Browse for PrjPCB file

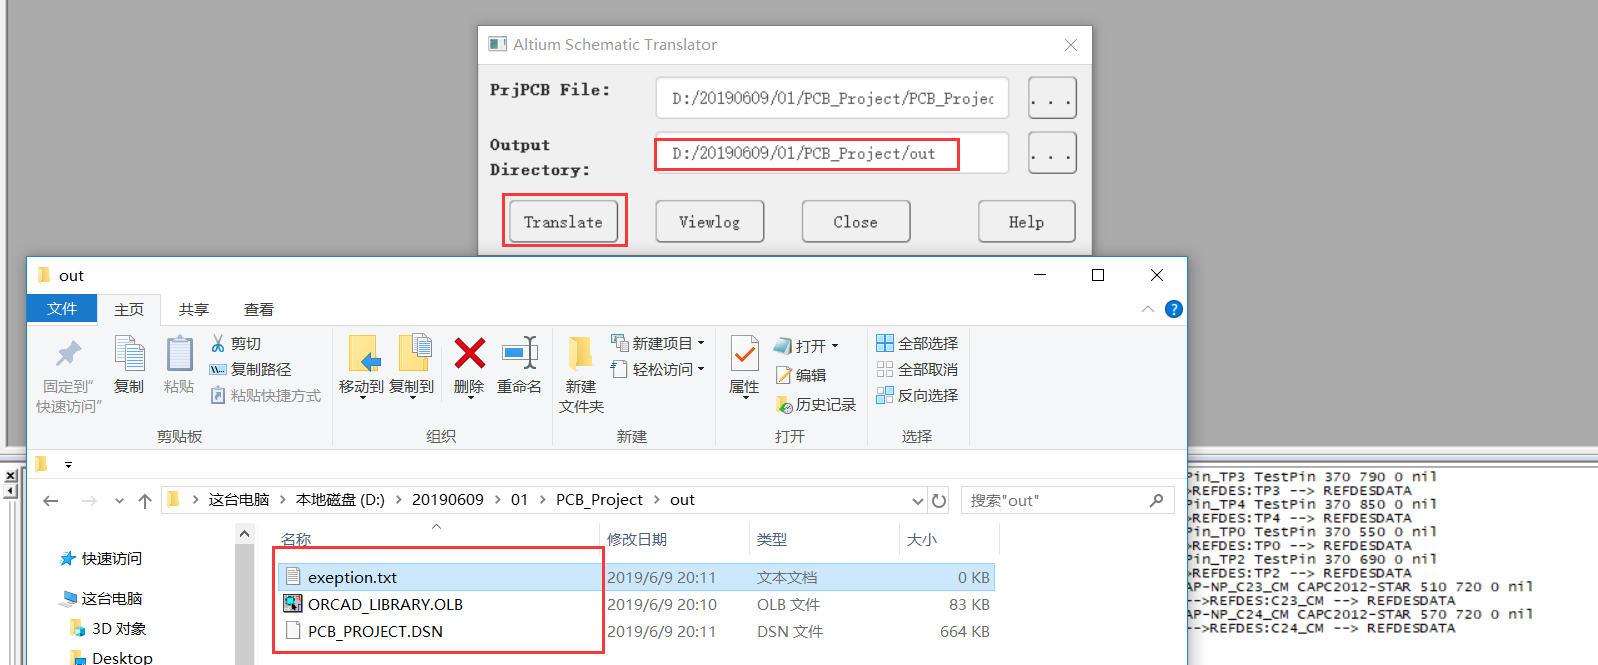(x=1052, y=98)
